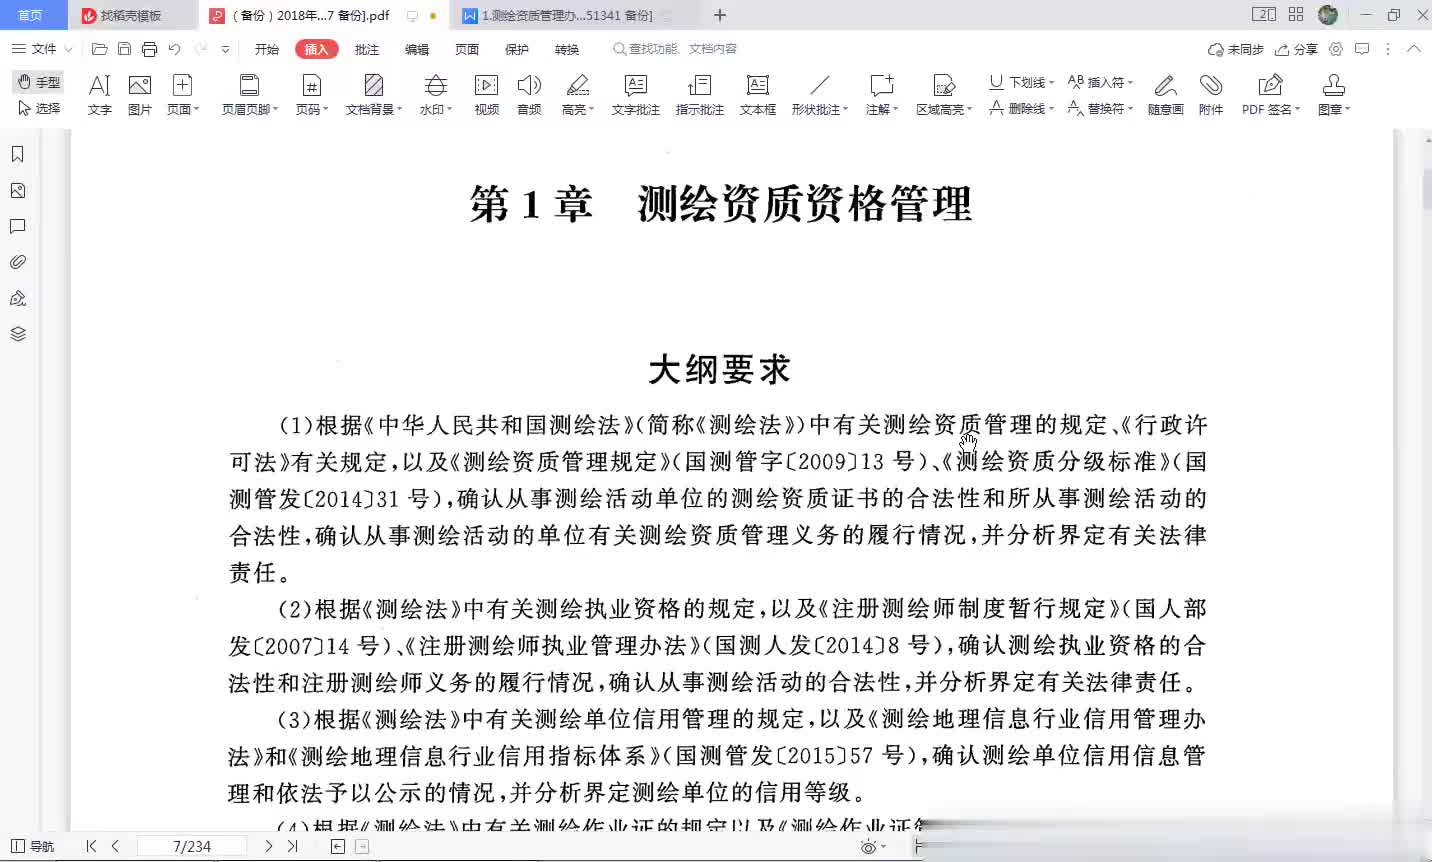This screenshot has height=862, width=1432.
Task: Click the 图片 insert image icon
Action: pos(140,95)
